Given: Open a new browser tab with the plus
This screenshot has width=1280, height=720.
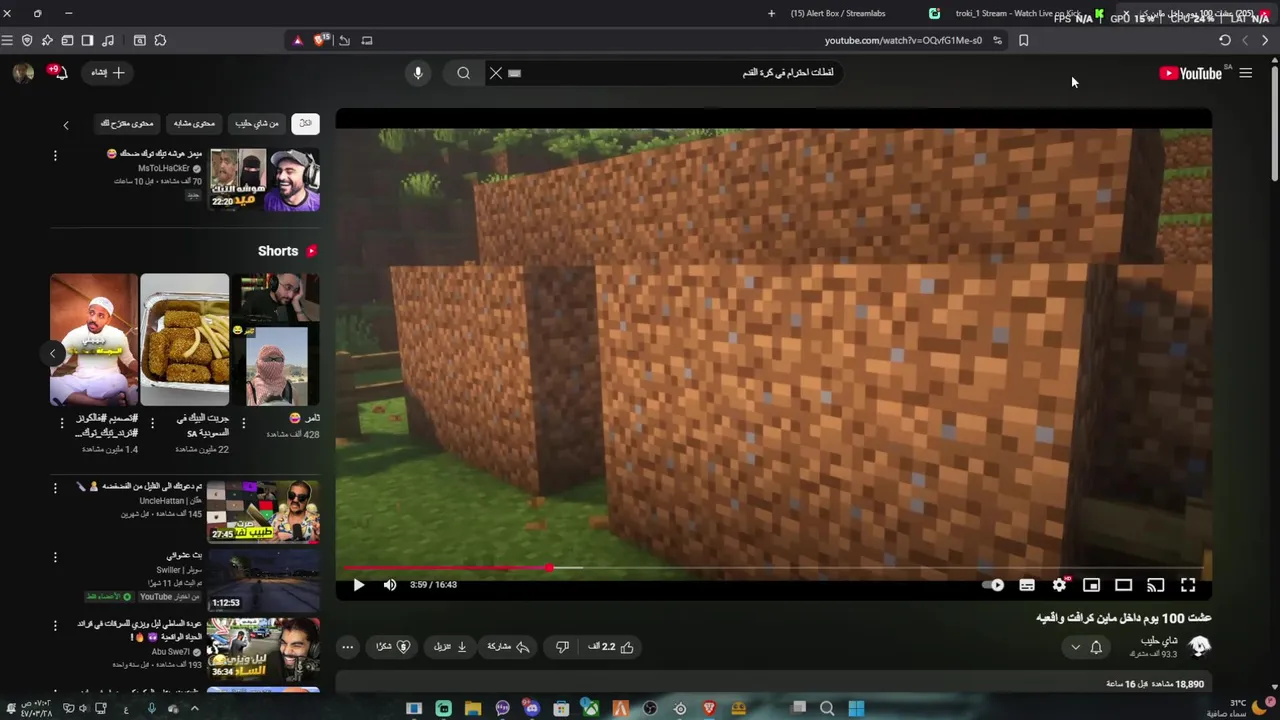Looking at the screenshot, I should click(x=771, y=13).
